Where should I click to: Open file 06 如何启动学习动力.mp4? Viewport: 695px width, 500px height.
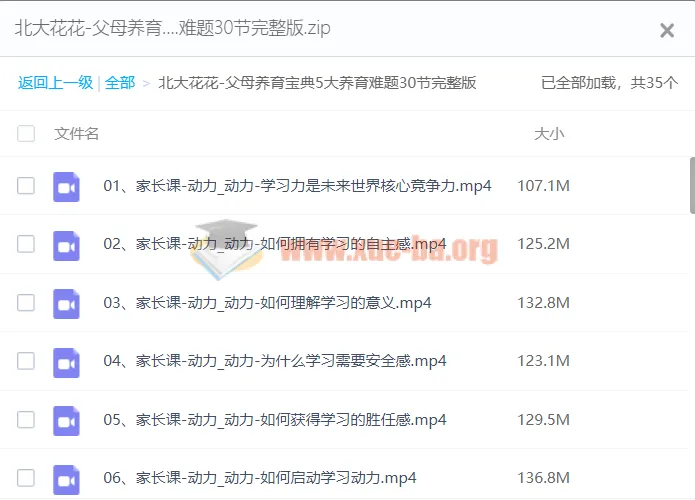point(260,477)
